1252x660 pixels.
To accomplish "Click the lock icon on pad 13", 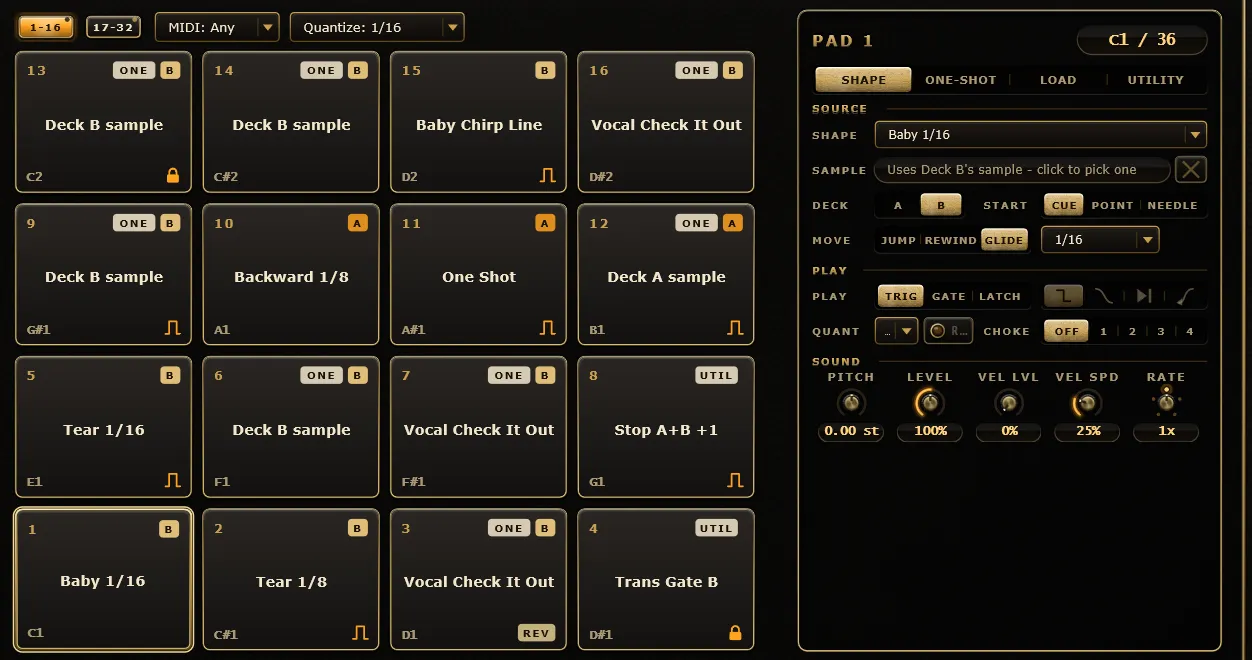I will click(x=173, y=176).
